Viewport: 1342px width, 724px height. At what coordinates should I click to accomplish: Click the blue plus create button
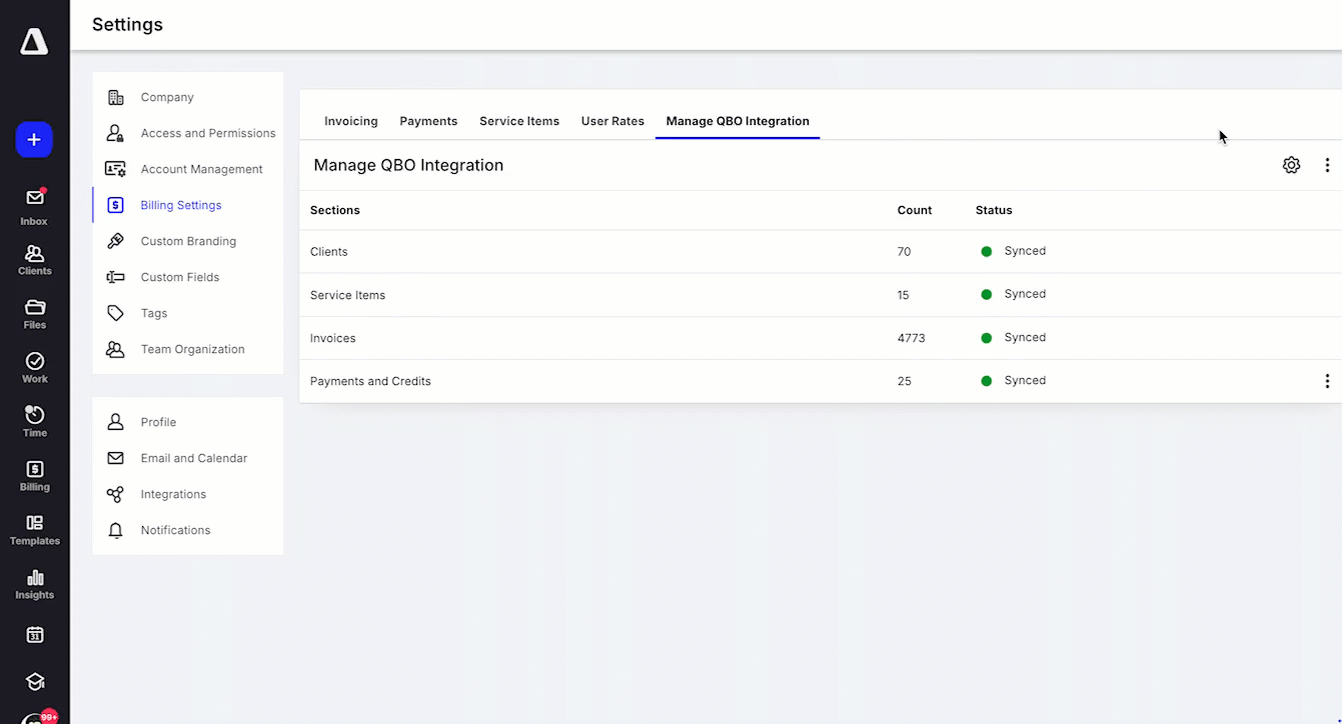point(34,139)
